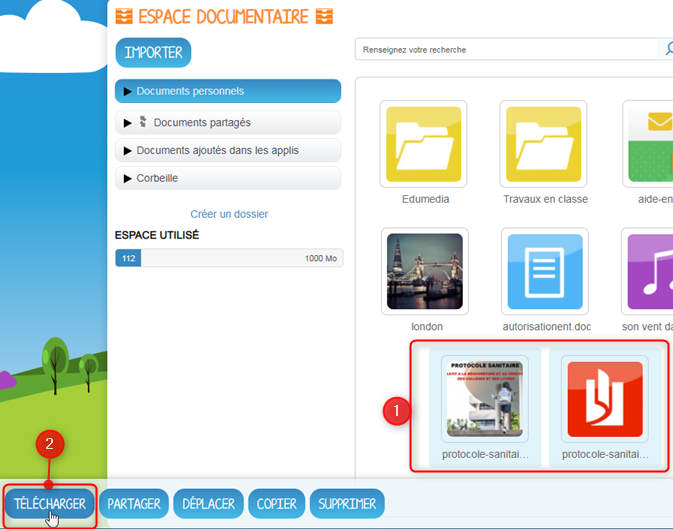
Task: Open the autorisationent.doc document icon
Action: [544, 271]
